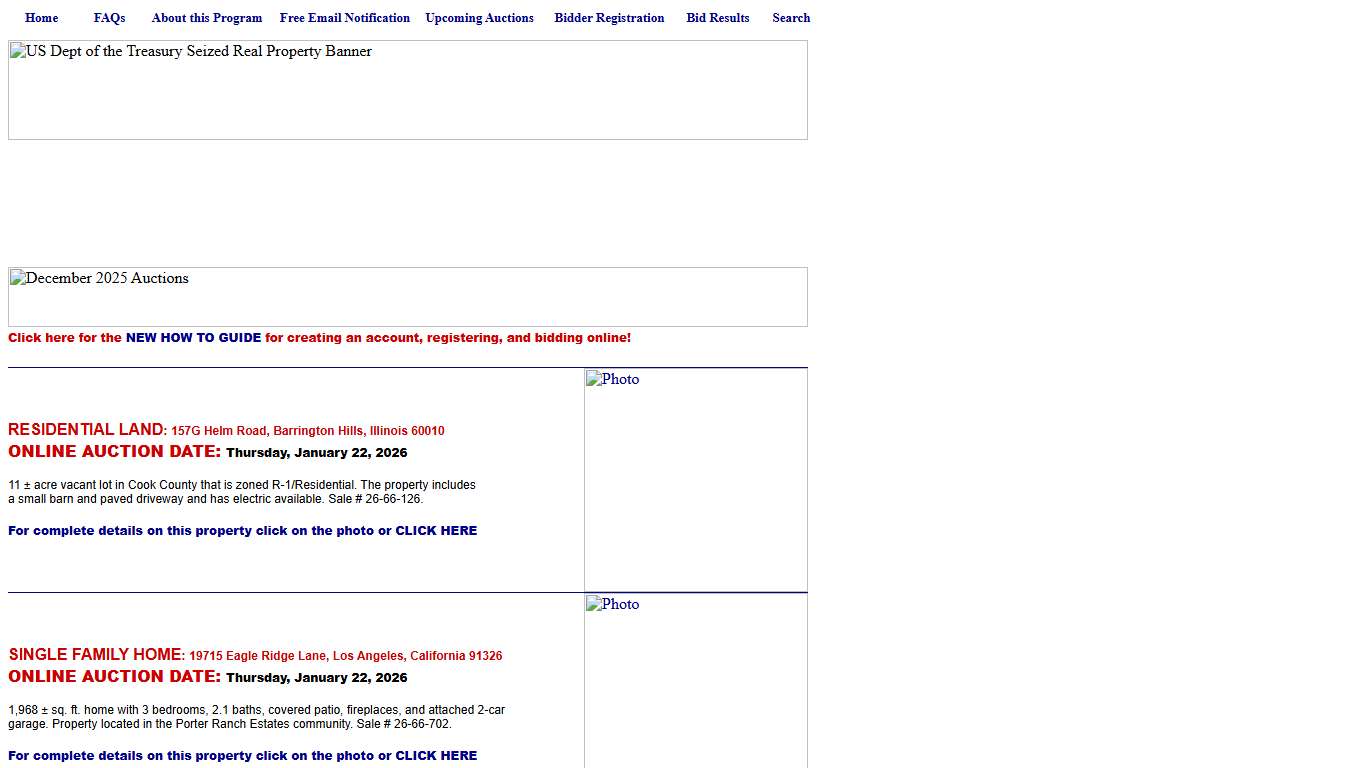The height and width of the screenshot is (768, 1366).
Task: Open the Search page
Action: [x=791, y=17]
